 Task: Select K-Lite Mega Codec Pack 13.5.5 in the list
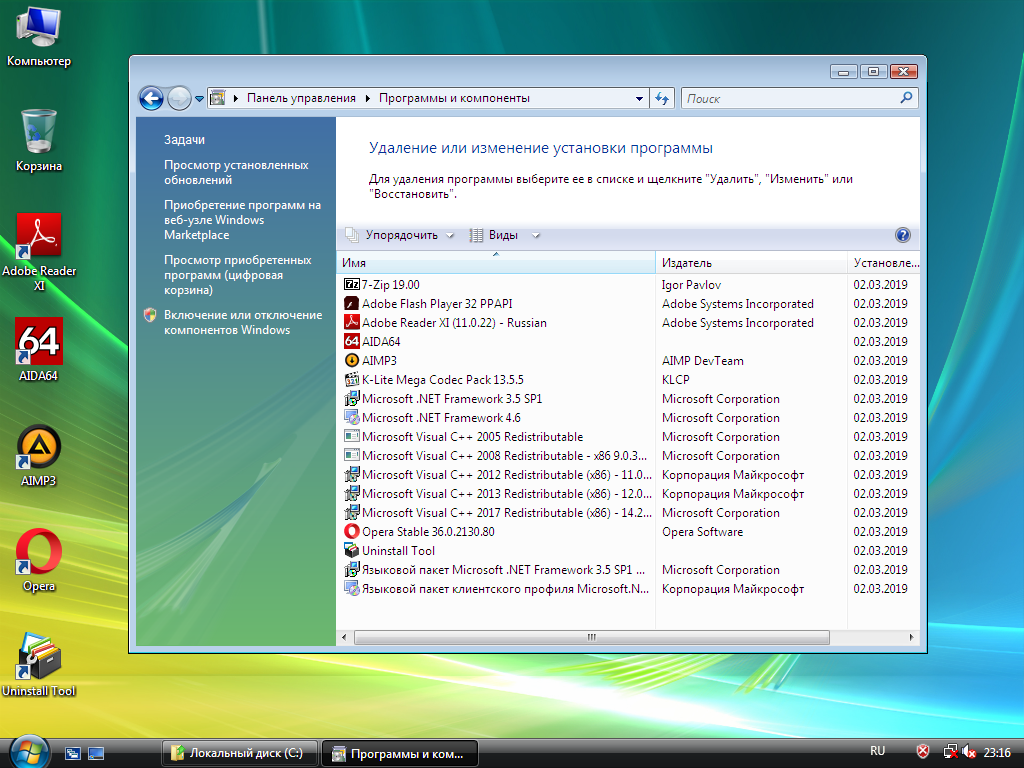[x=442, y=380]
